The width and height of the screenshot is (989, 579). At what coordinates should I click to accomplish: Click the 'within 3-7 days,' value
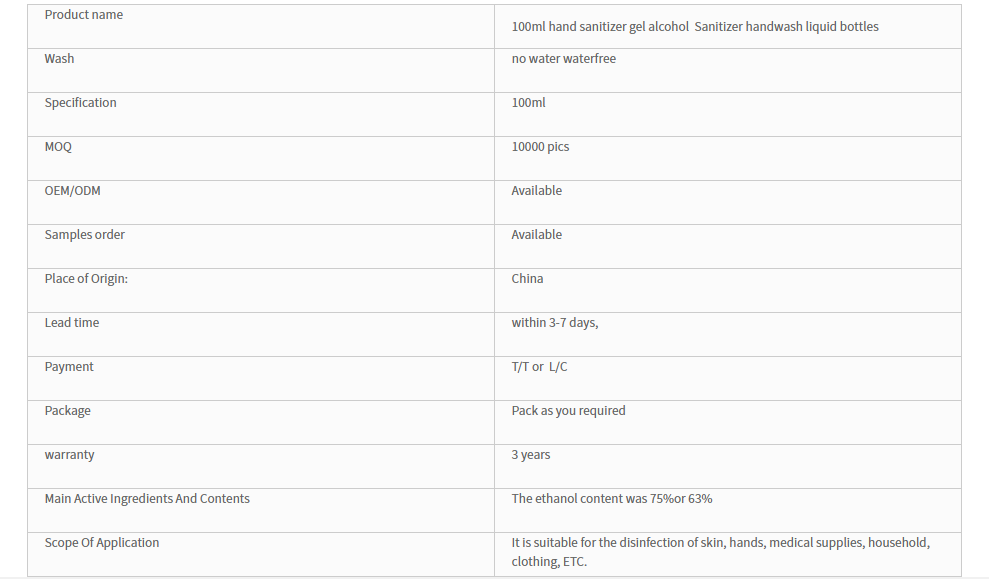[554, 323]
